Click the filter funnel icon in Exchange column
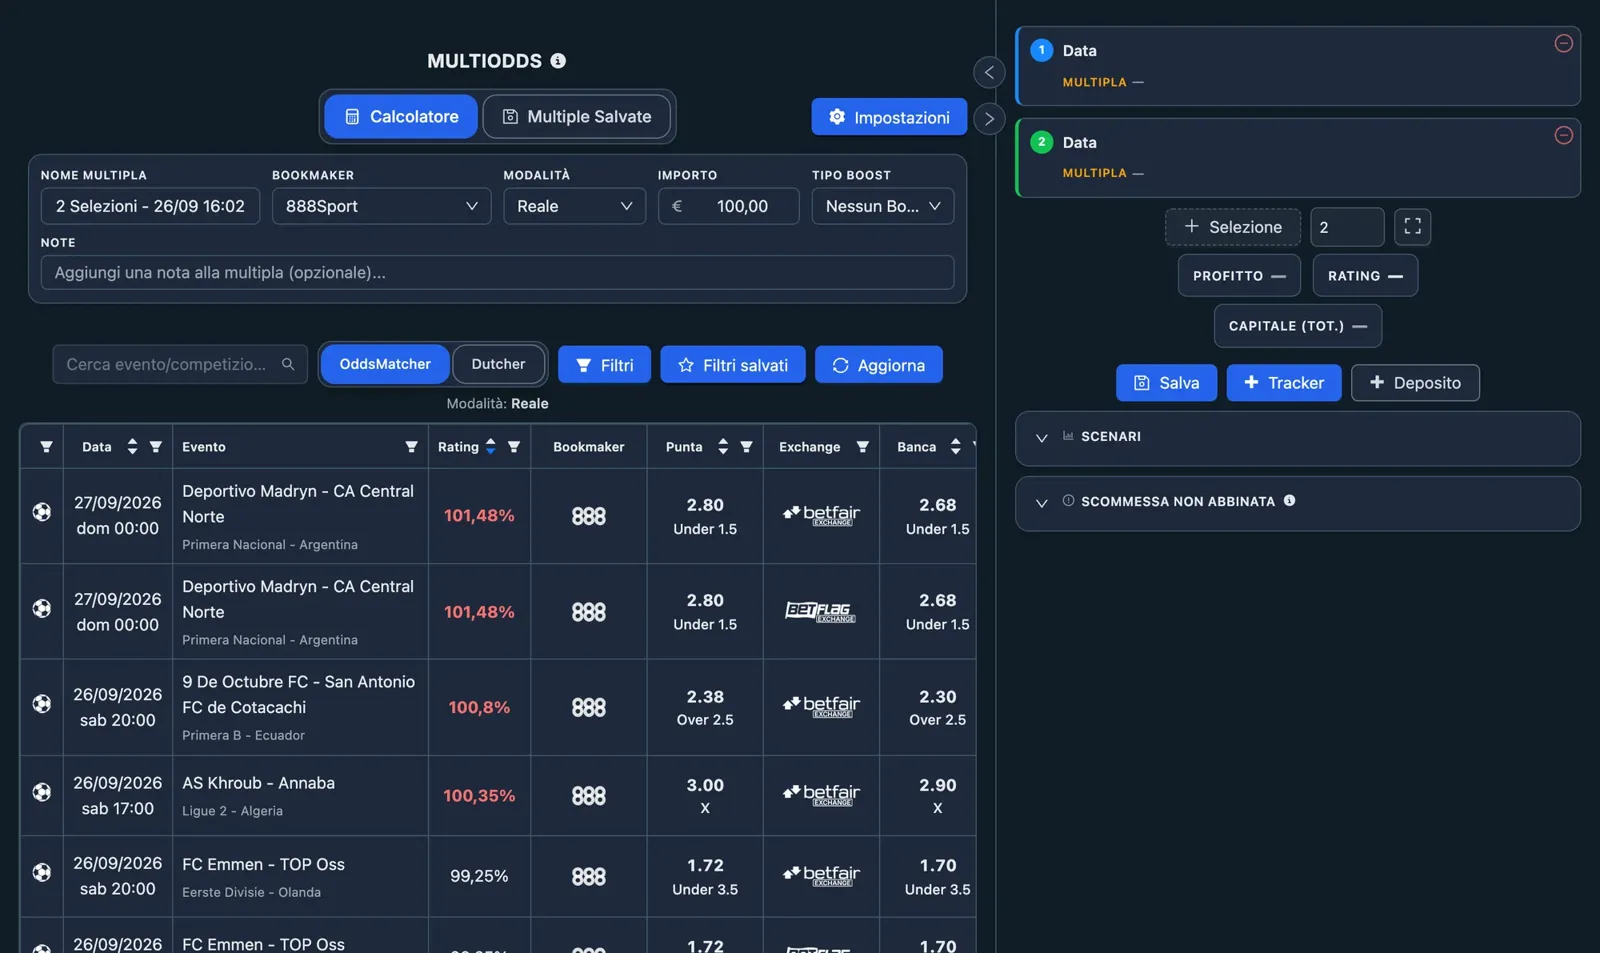 [x=862, y=447]
